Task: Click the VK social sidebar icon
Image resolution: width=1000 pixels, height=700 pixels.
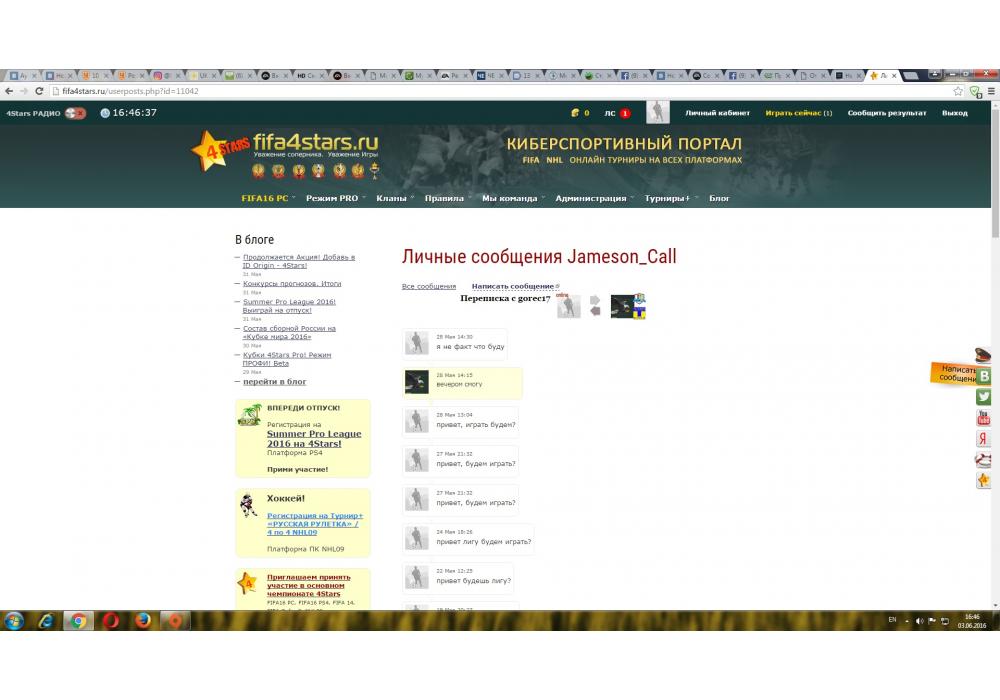Action: tap(984, 376)
